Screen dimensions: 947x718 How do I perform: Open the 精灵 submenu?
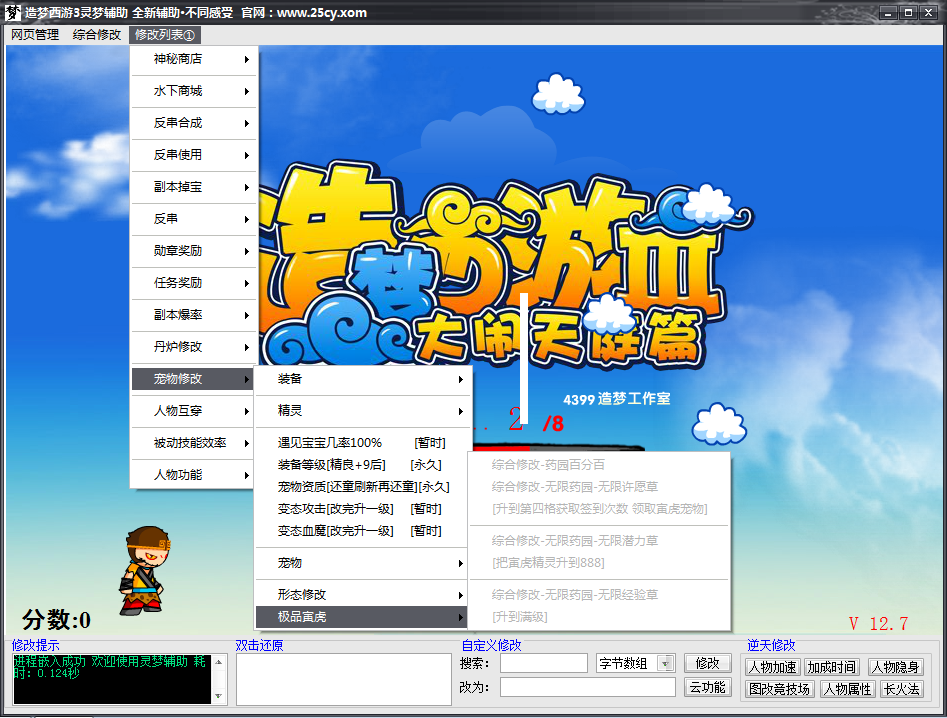tap(363, 411)
